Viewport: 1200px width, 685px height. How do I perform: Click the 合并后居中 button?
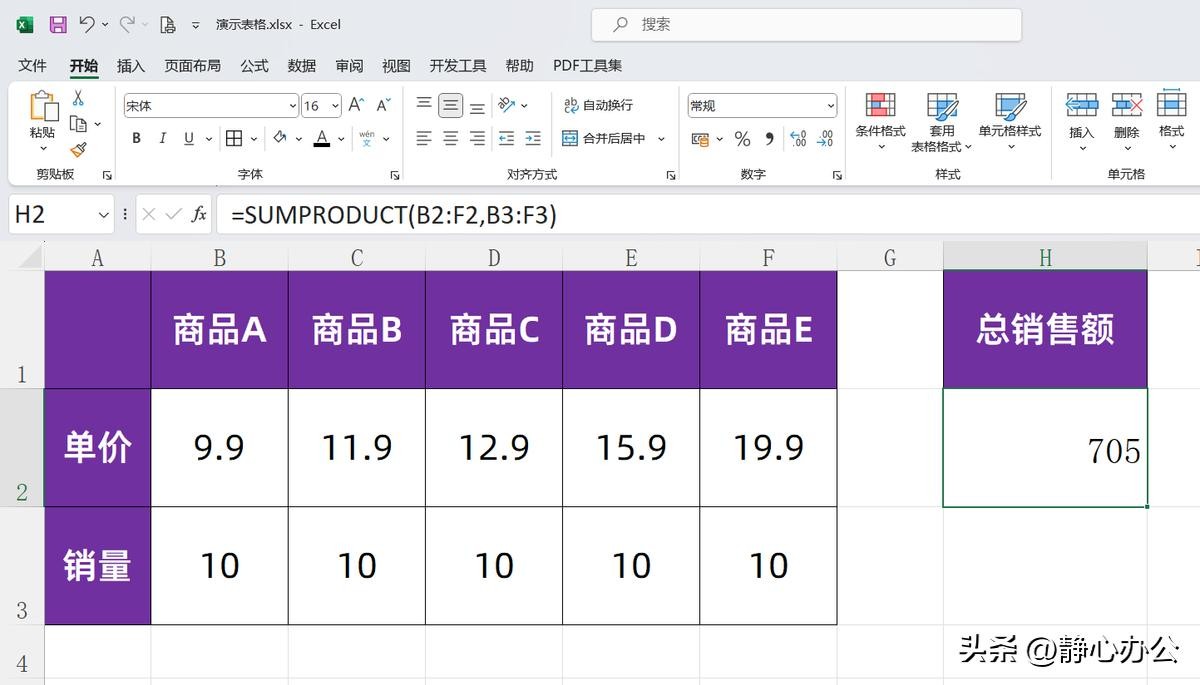(x=605, y=139)
